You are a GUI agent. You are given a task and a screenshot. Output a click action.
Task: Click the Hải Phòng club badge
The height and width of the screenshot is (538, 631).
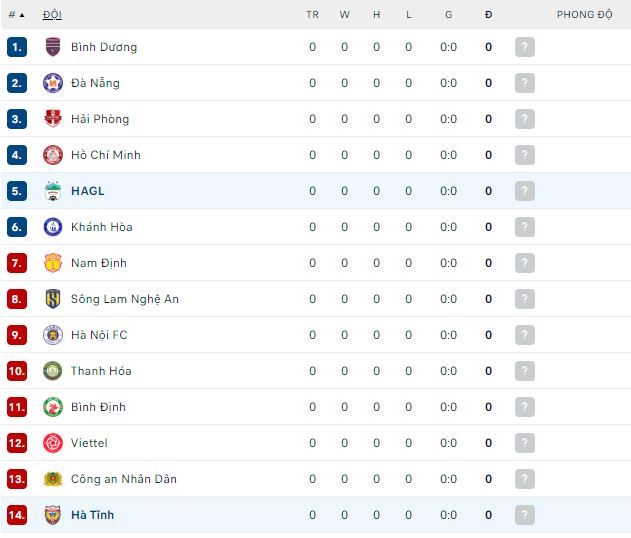(x=53, y=119)
